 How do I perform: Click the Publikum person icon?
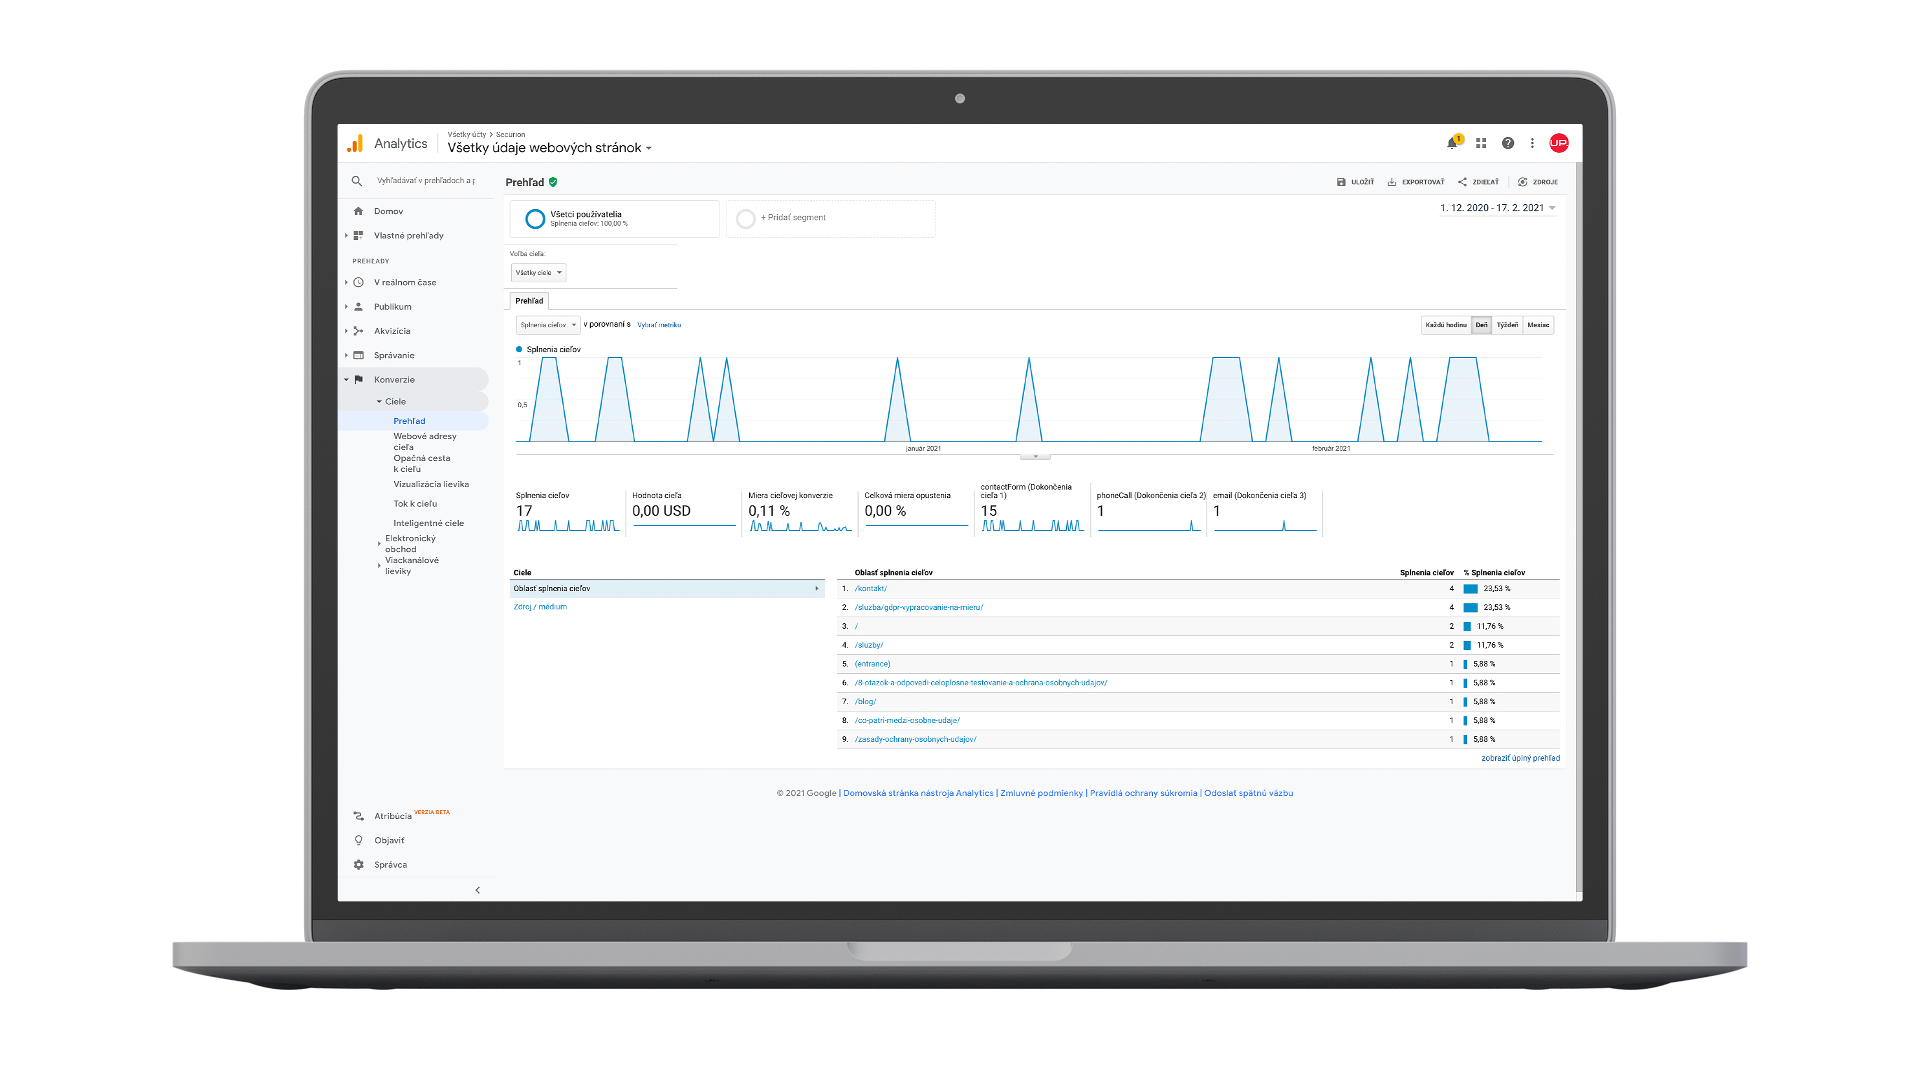[358, 307]
